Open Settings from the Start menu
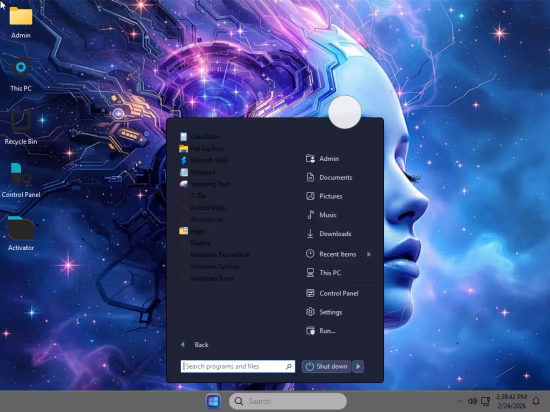This screenshot has height=412, width=550. [324, 312]
